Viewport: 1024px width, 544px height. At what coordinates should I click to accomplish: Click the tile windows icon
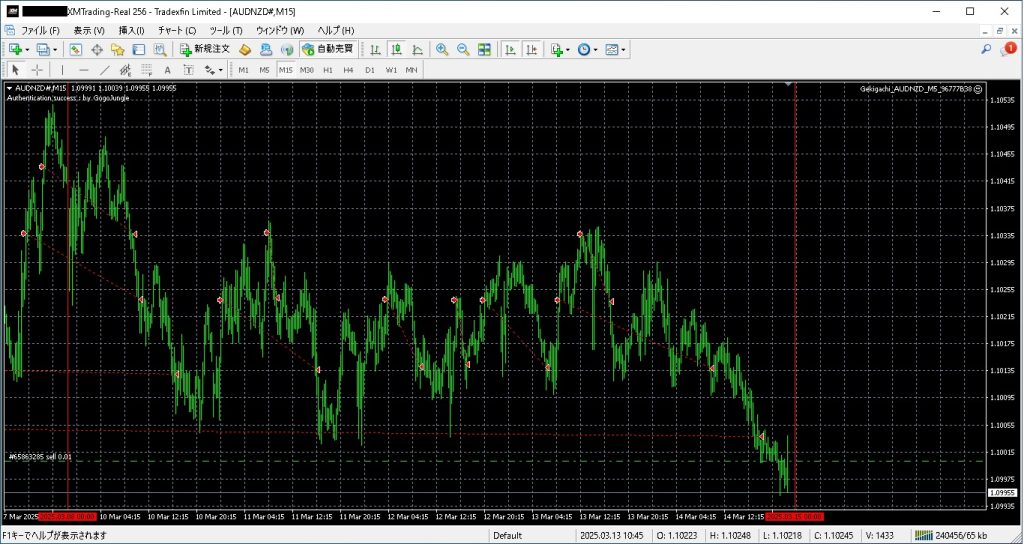(484, 49)
